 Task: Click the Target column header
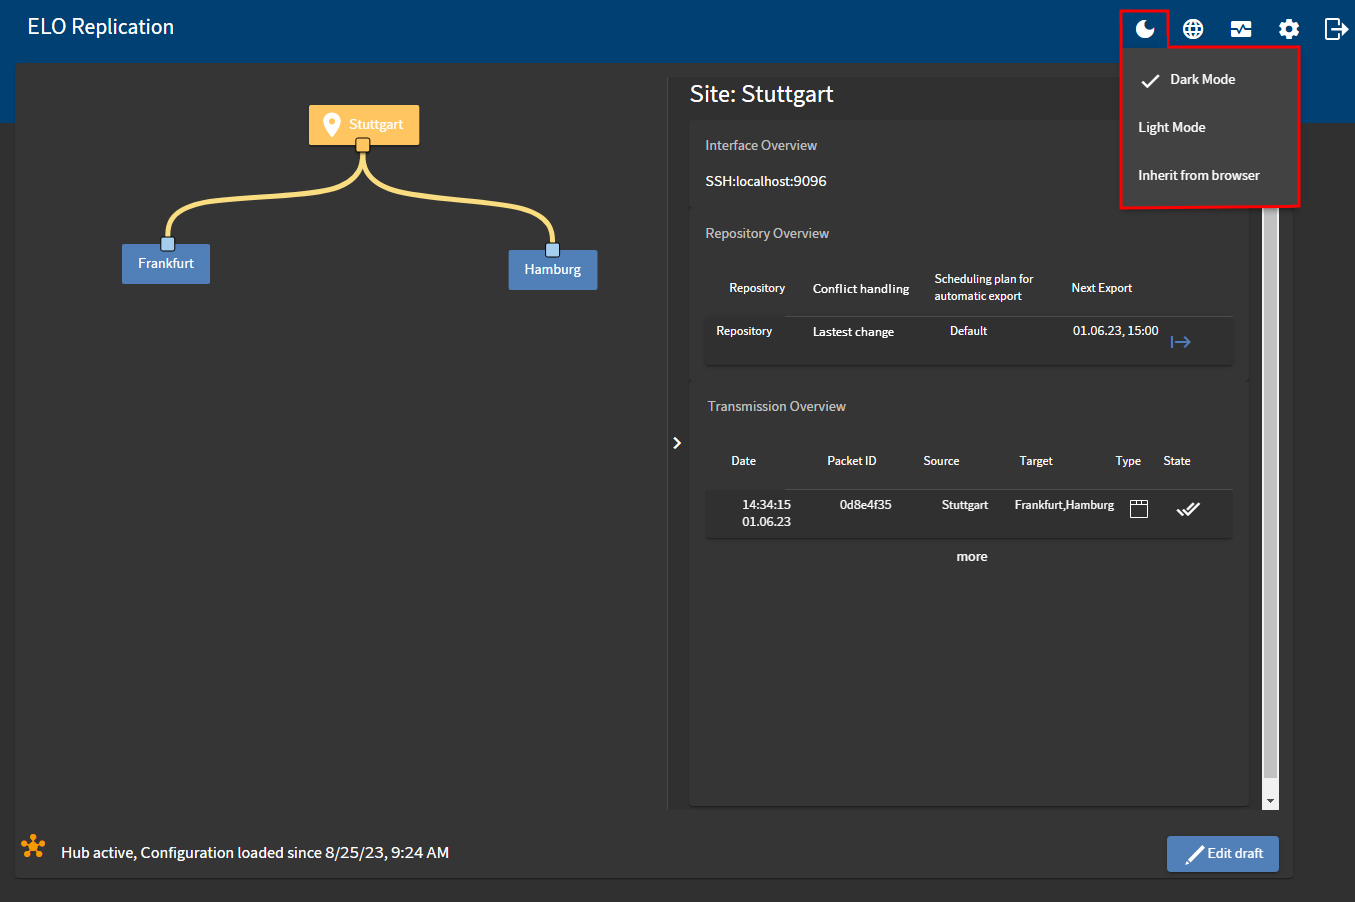click(1036, 461)
